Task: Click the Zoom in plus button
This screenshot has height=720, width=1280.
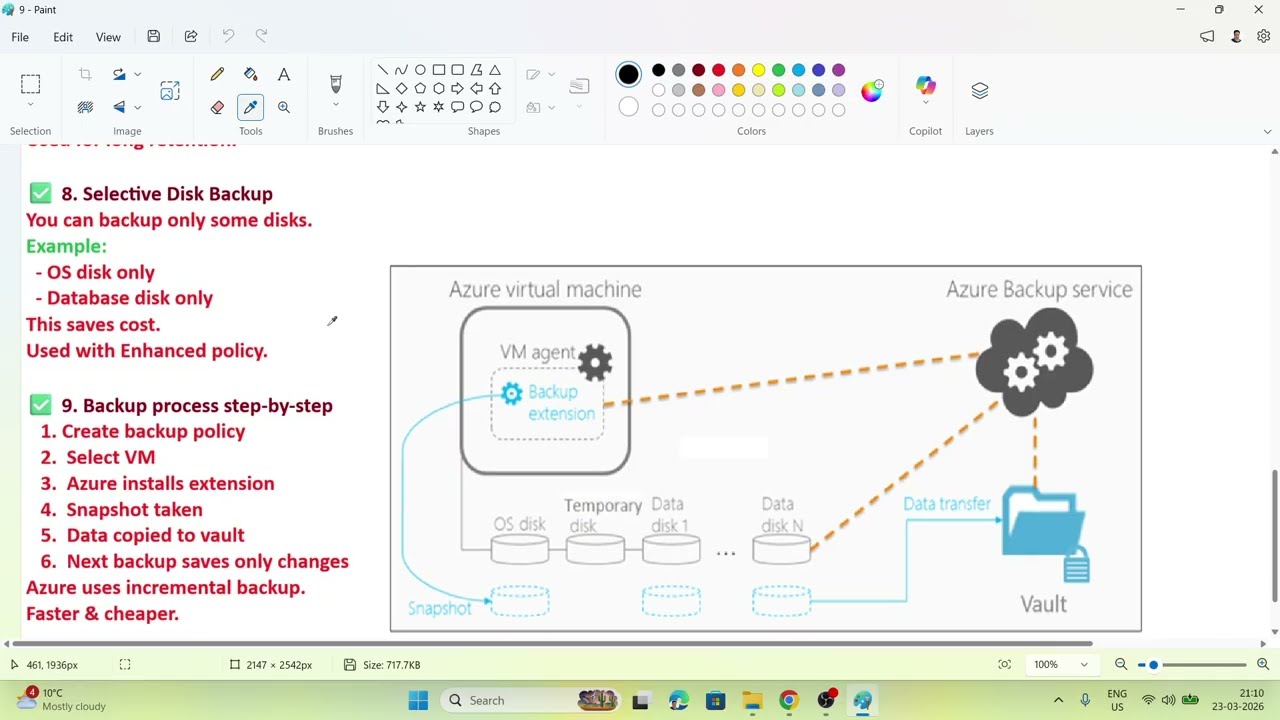Action: tap(1263, 665)
